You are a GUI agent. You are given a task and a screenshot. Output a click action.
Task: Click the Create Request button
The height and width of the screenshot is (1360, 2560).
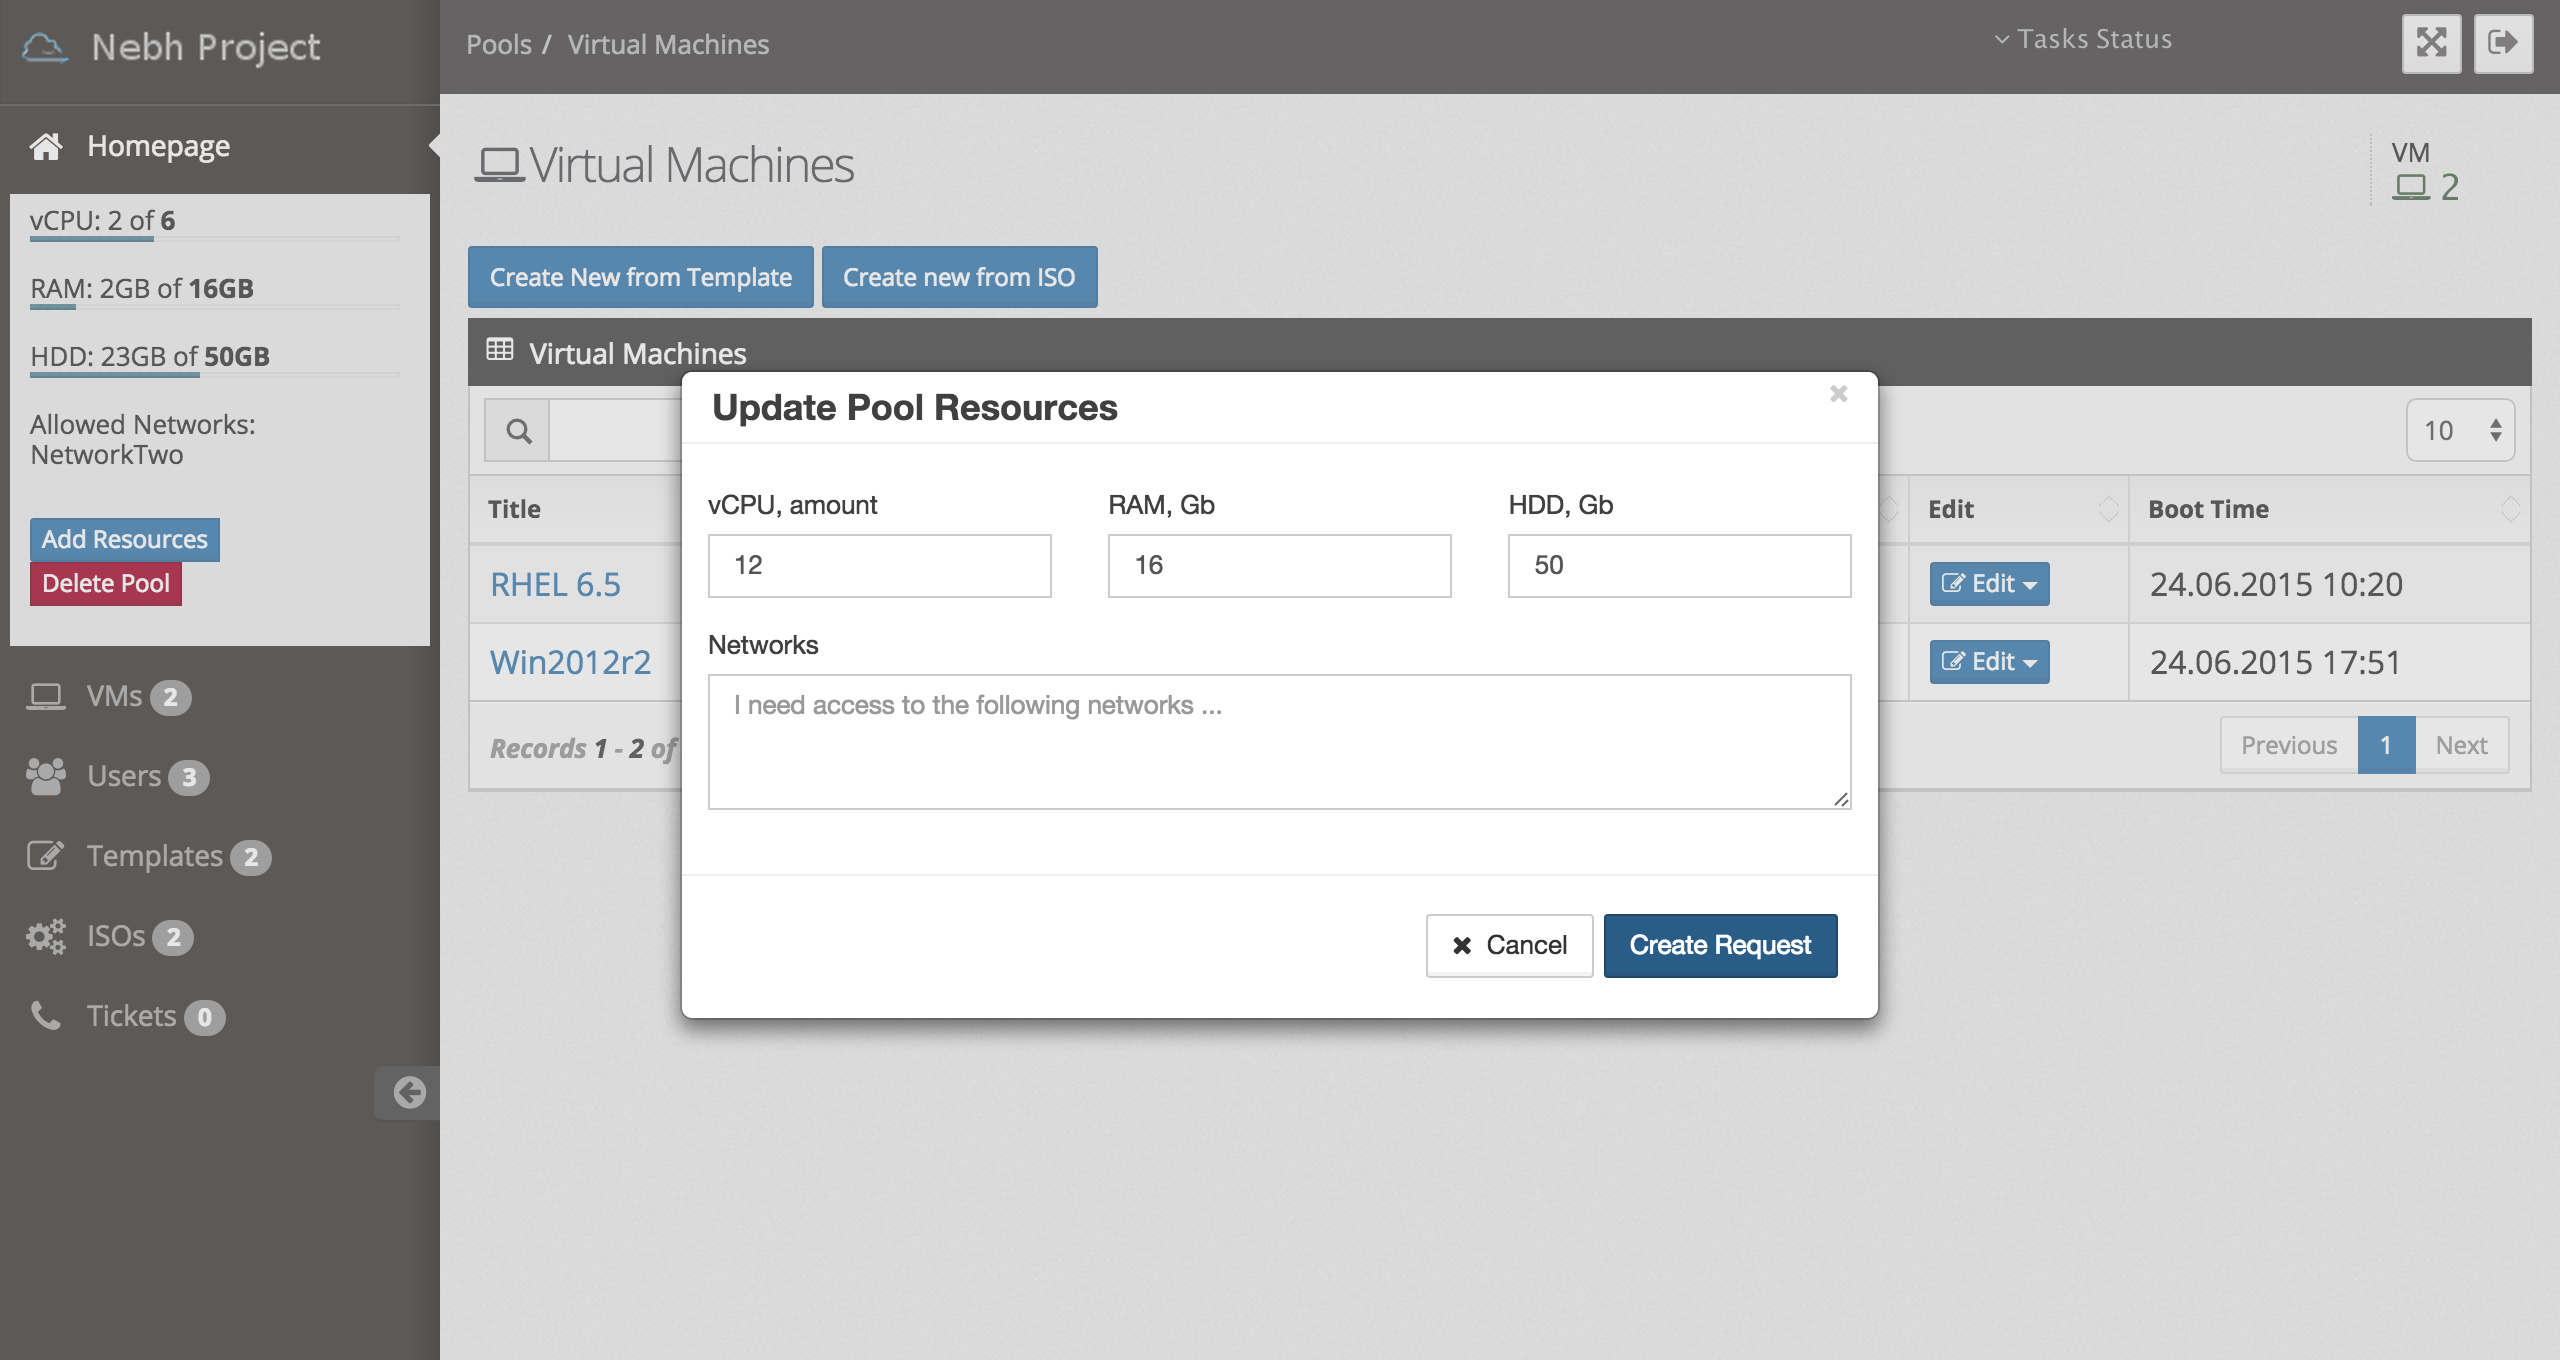click(x=1720, y=945)
